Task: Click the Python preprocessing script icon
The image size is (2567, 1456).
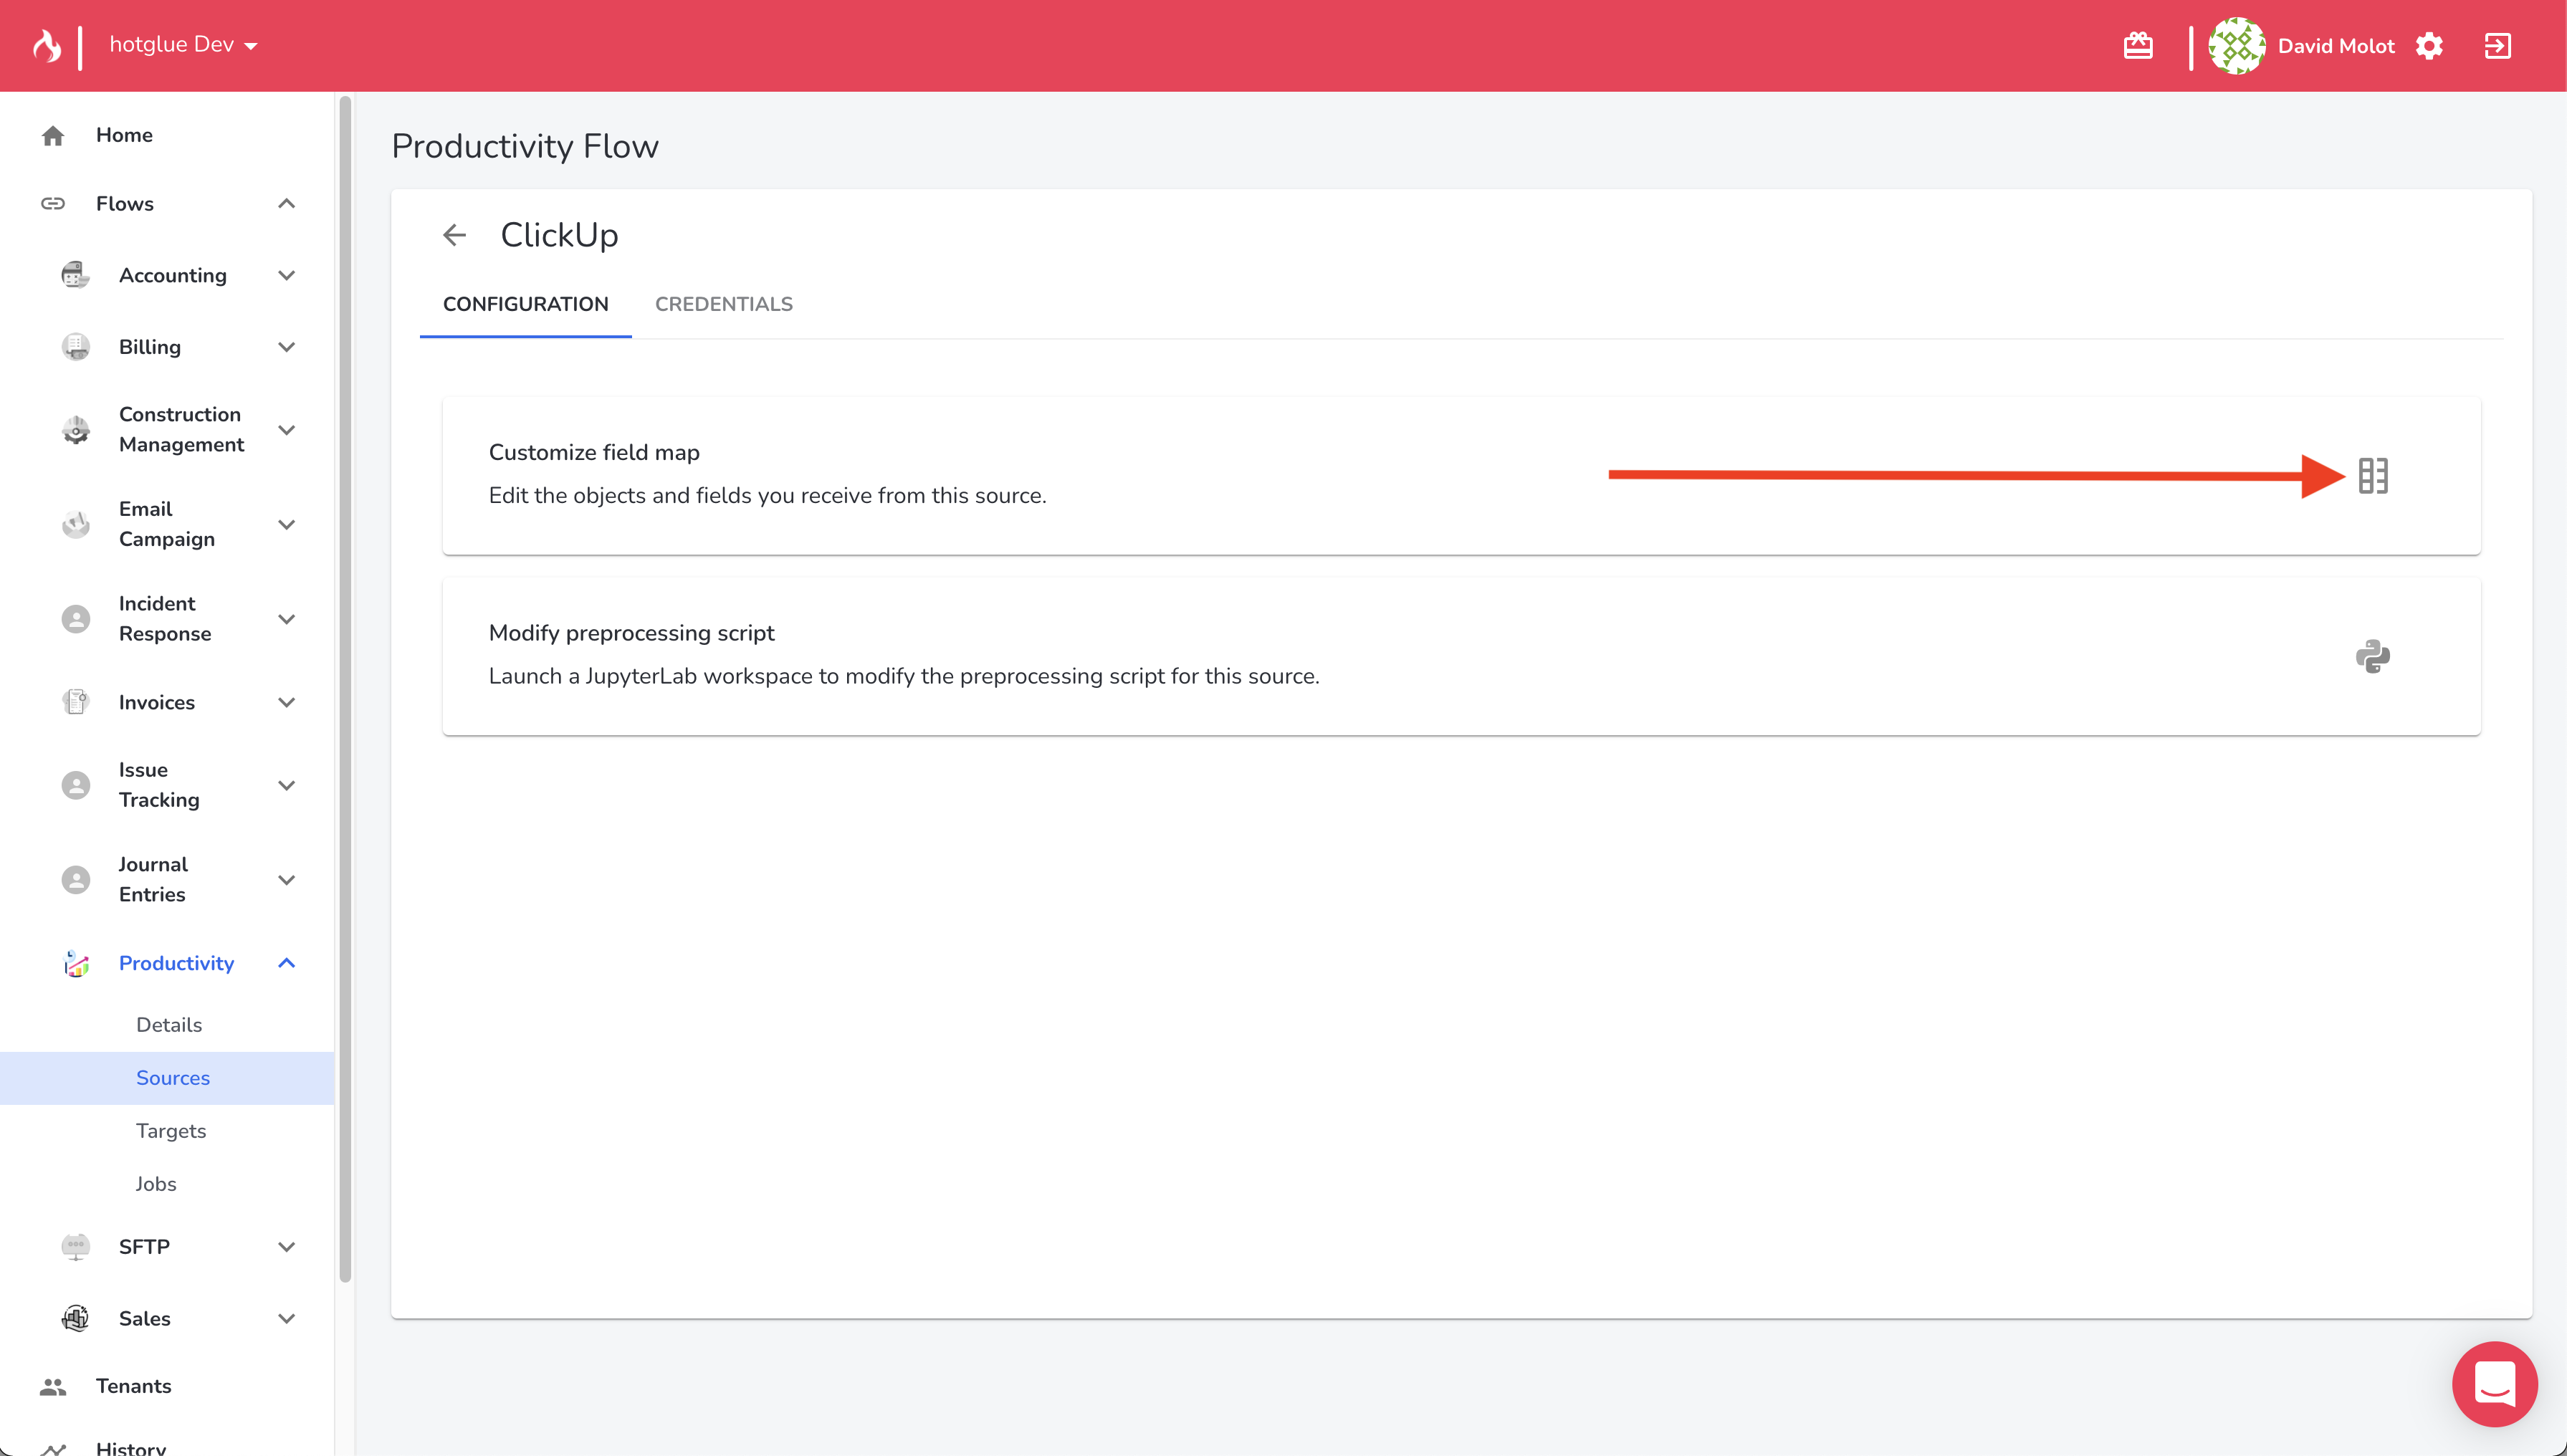Action: coord(2372,657)
